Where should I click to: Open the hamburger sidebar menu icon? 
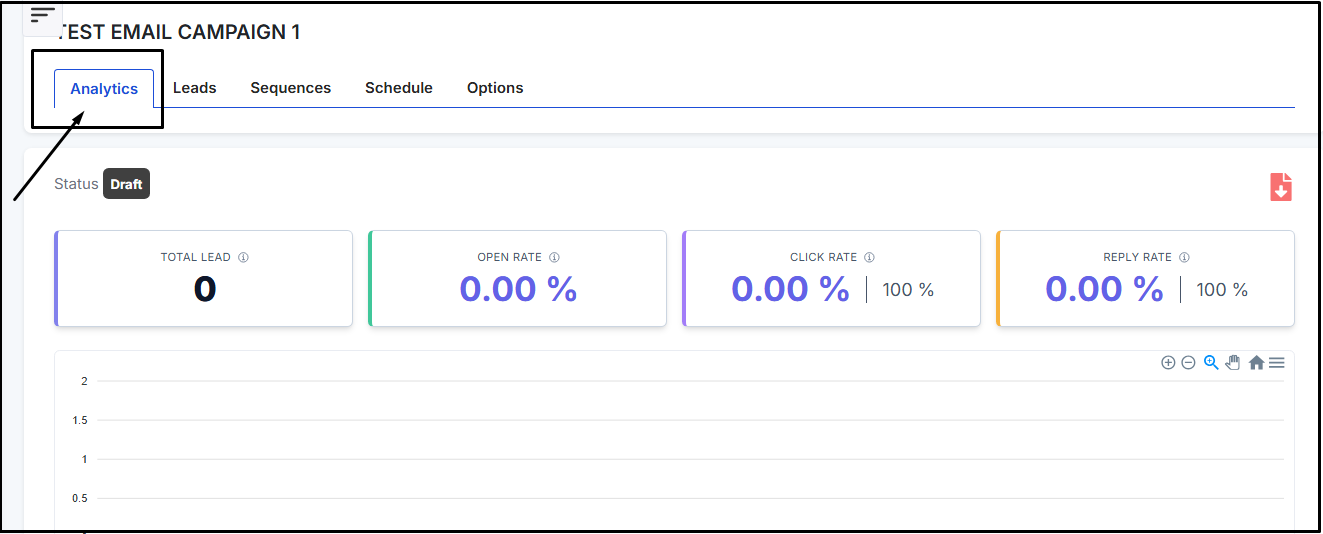point(42,15)
